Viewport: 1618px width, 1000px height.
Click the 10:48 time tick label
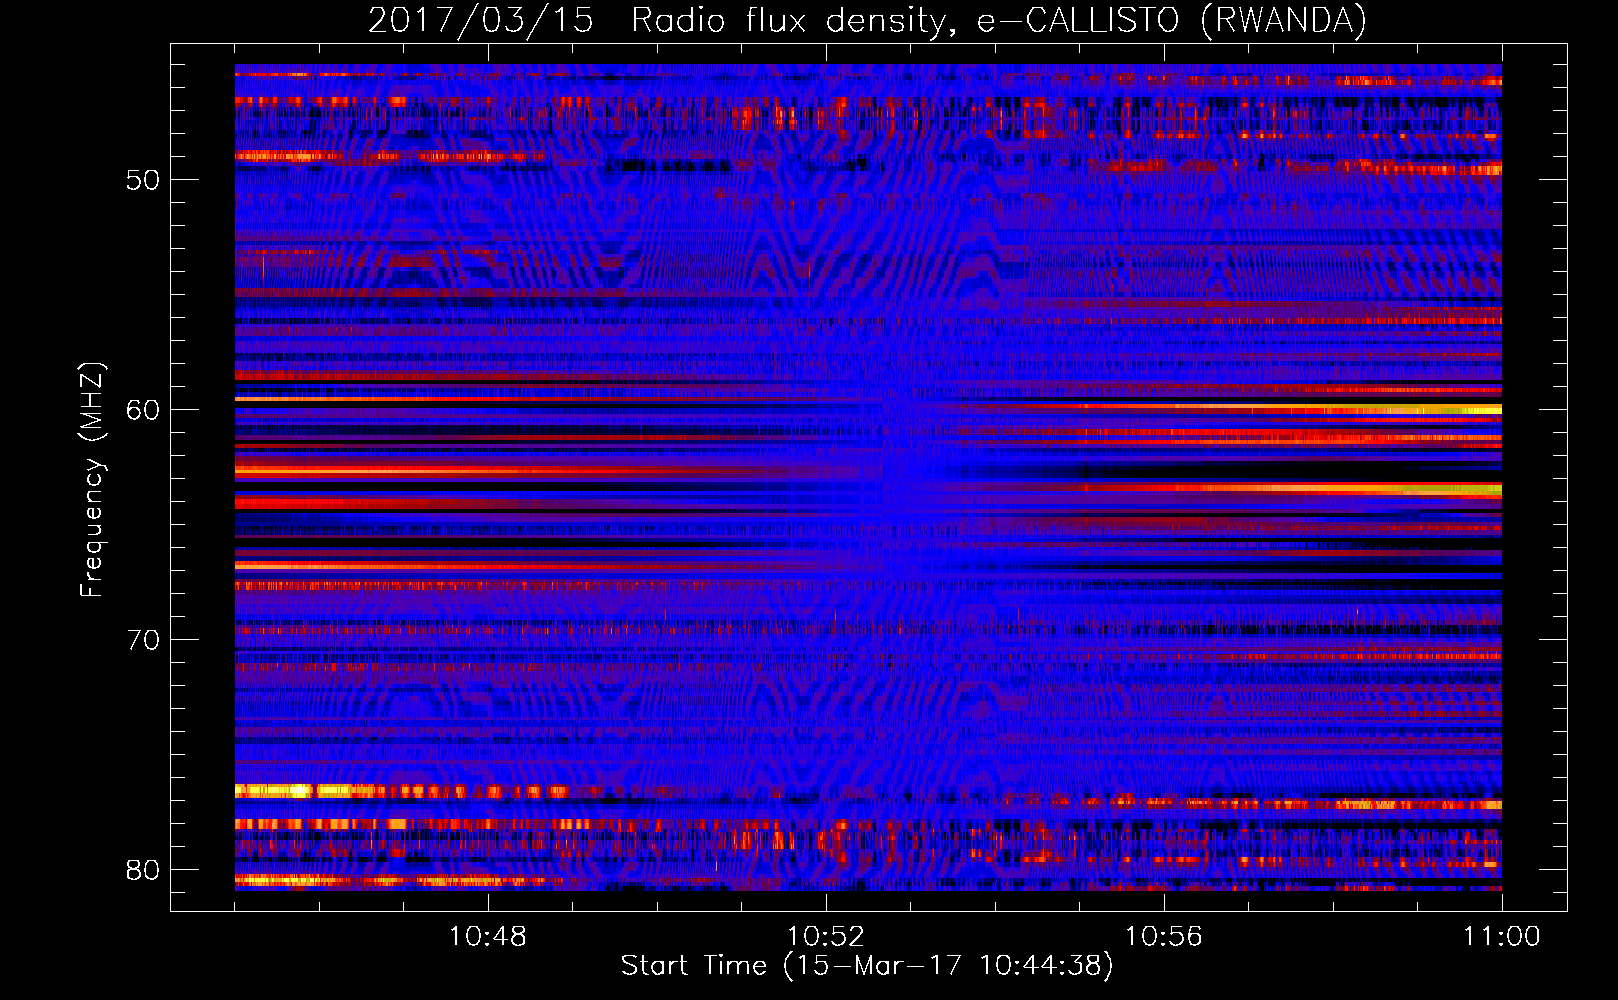click(x=487, y=936)
